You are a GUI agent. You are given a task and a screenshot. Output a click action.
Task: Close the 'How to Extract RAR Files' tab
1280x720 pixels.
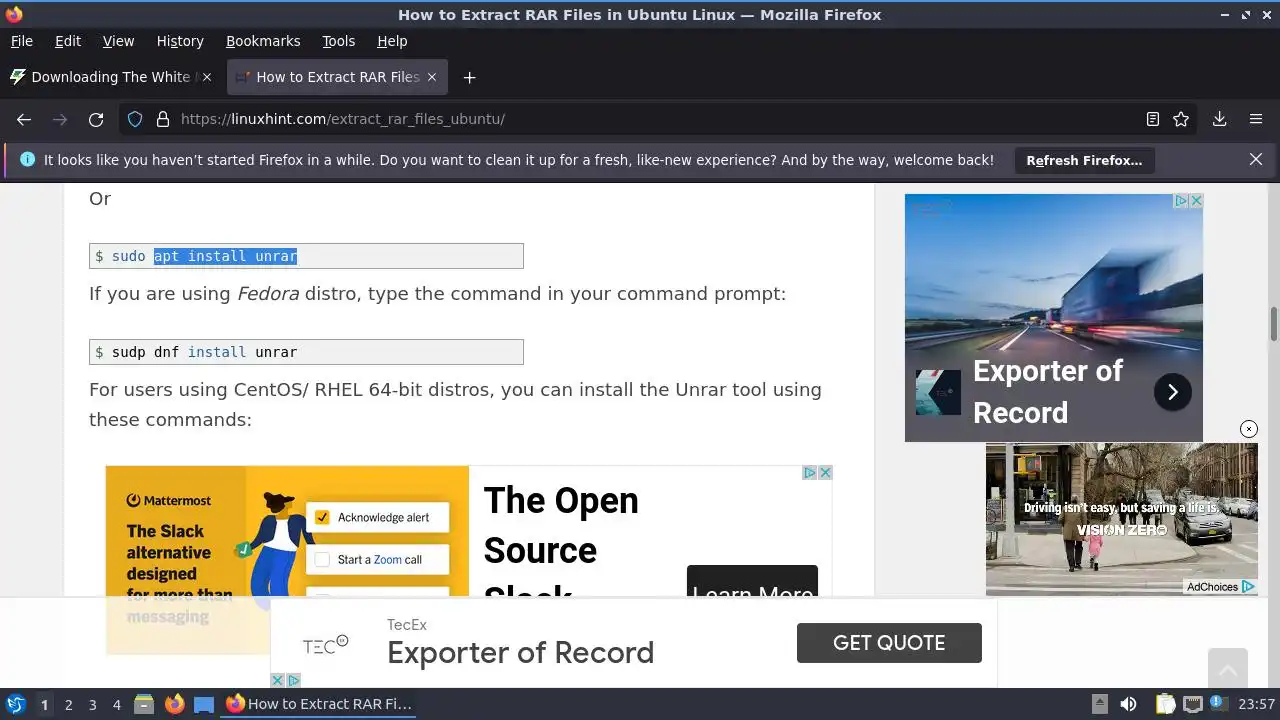click(x=432, y=77)
